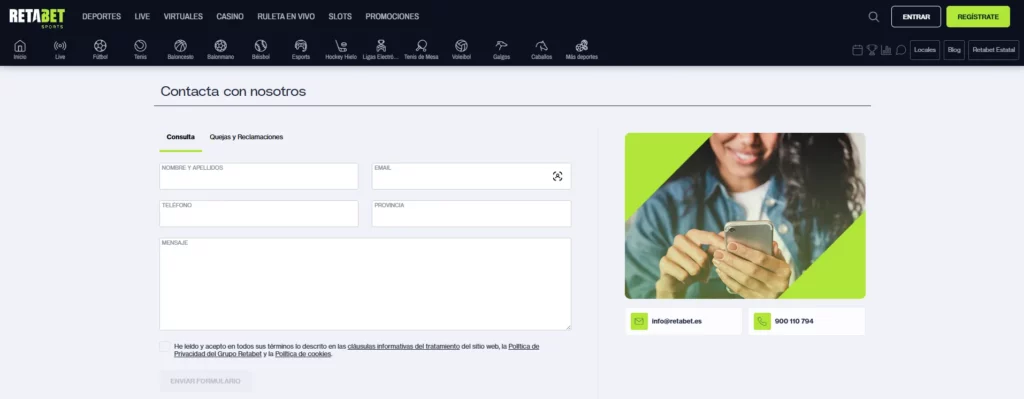Image resolution: width=1024 pixels, height=399 pixels.
Task: Open Ruleta en Vivo menu
Action: tap(286, 17)
